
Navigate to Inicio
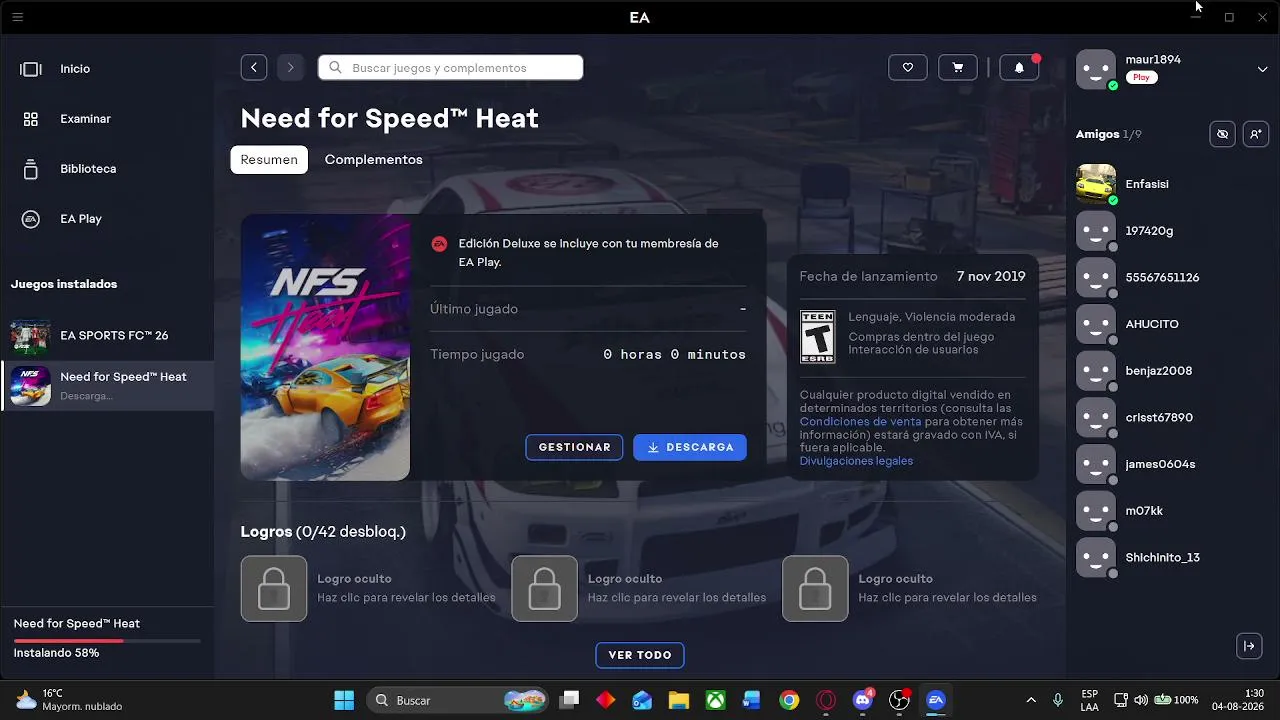coord(75,69)
